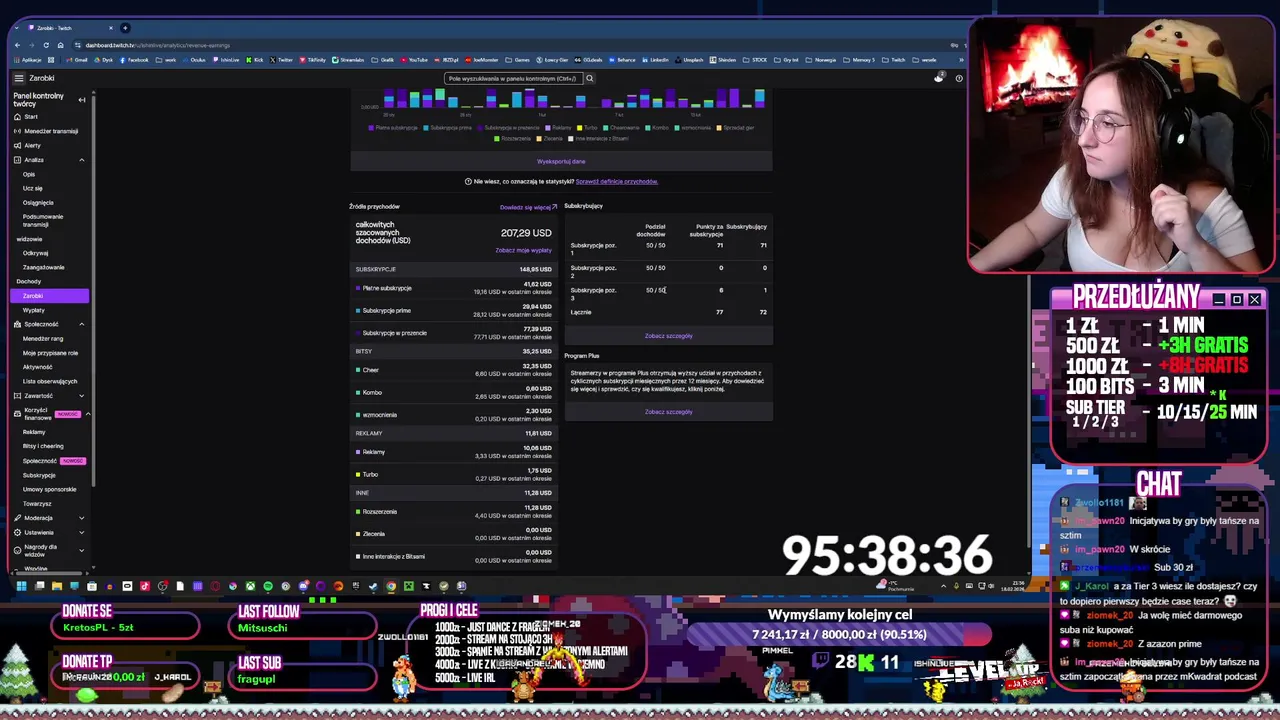Open the Streamlabs bookmark
The width and height of the screenshot is (1280, 720).
(349, 60)
